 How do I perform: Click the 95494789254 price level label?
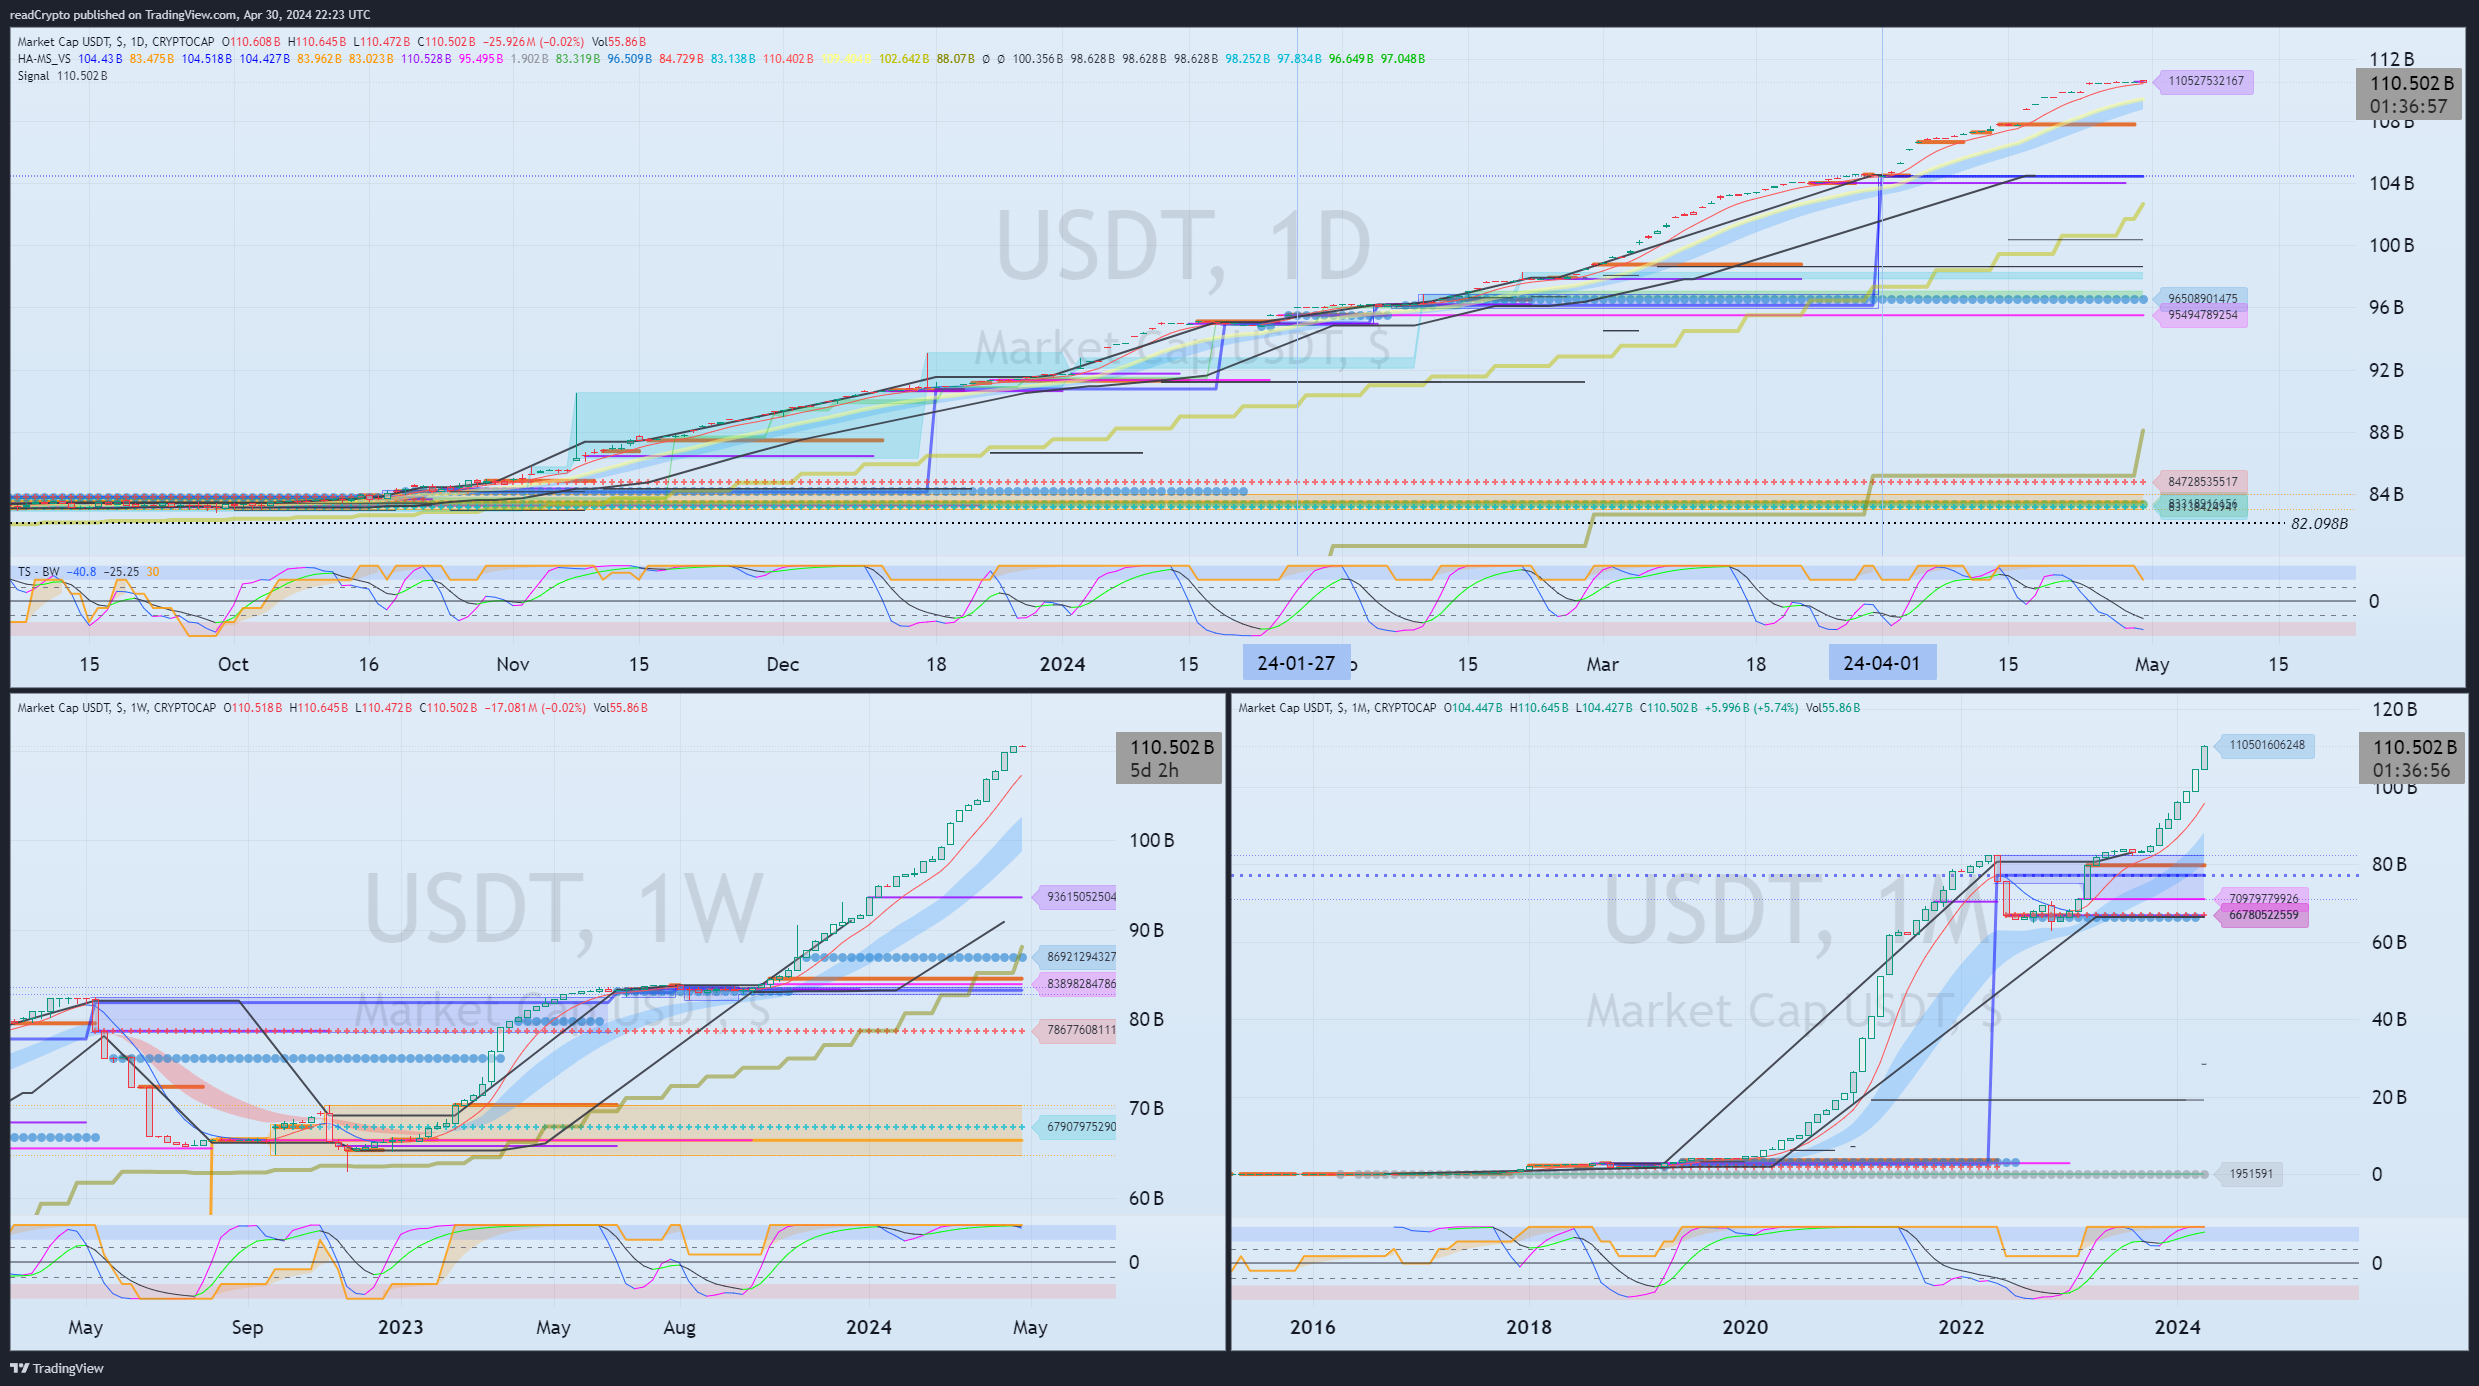2201,315
